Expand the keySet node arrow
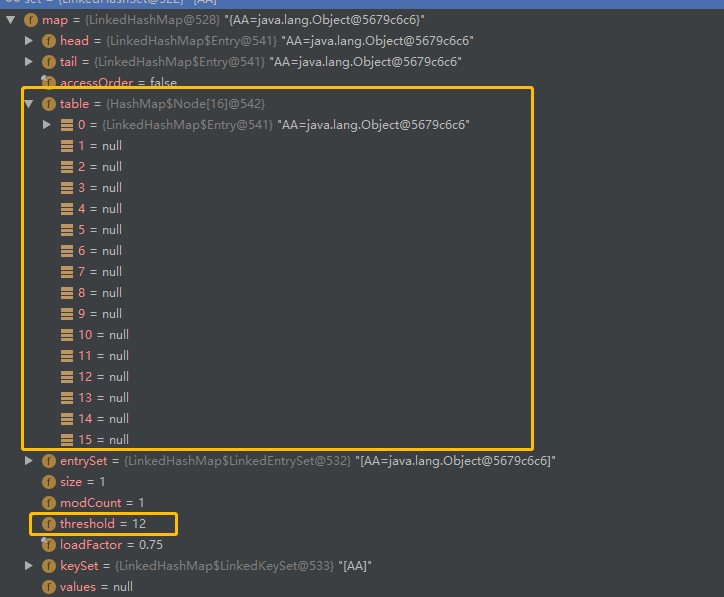This screenshot has width=724, height=597. coord(29,566)
